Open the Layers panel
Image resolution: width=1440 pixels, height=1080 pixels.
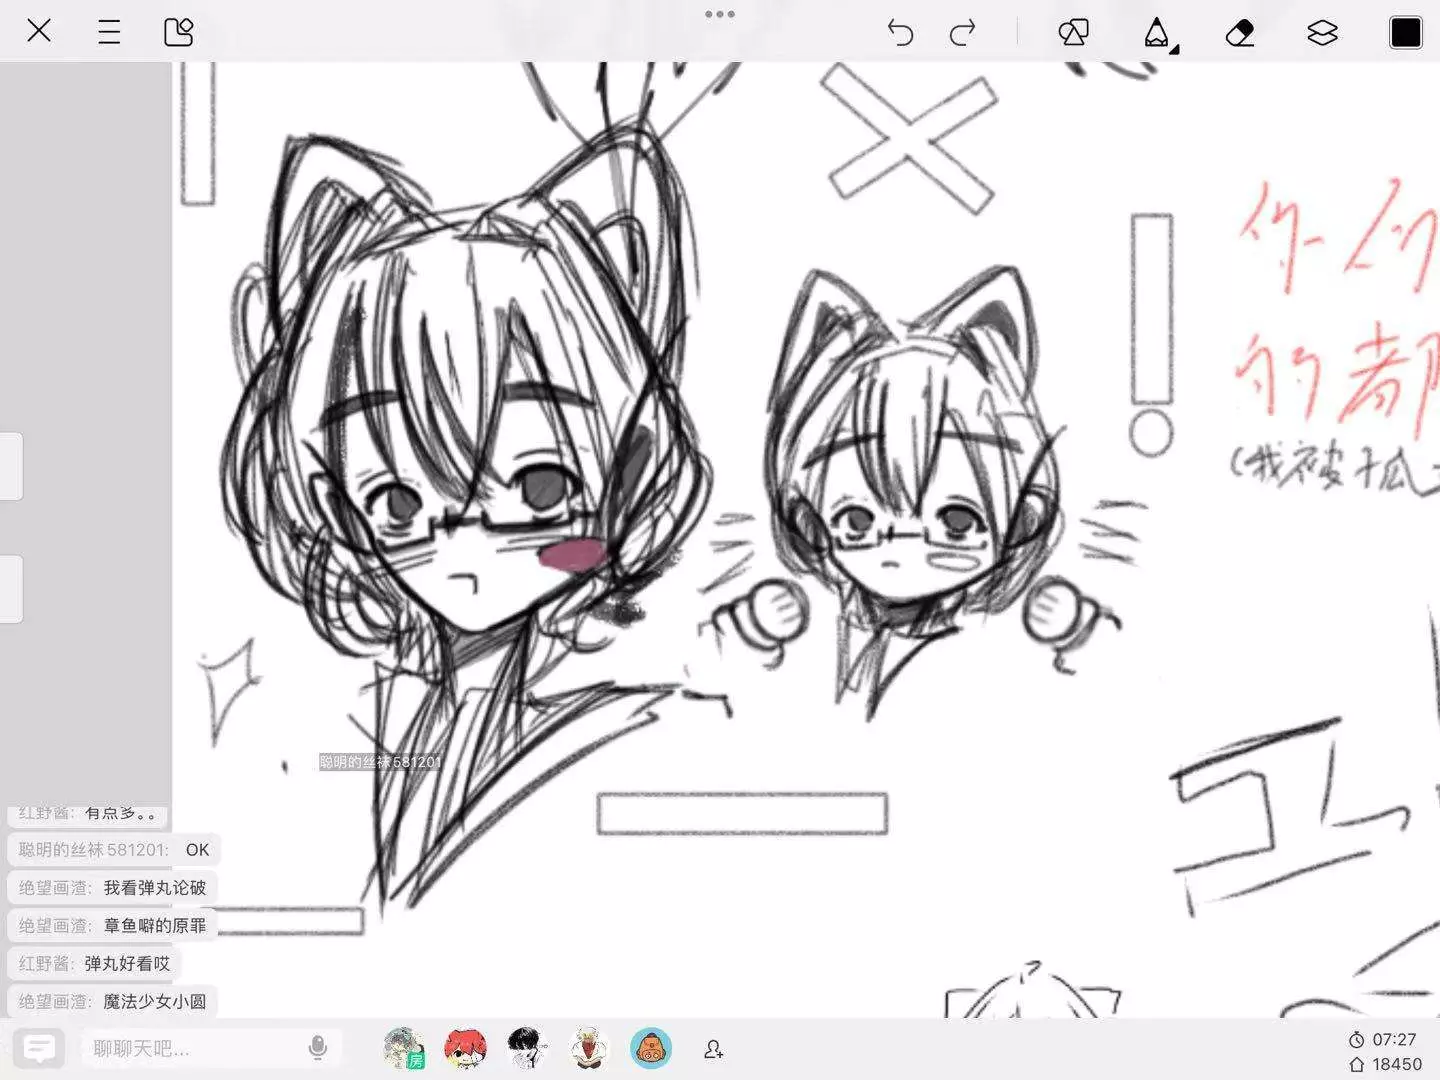click(x=1322, y=33)
